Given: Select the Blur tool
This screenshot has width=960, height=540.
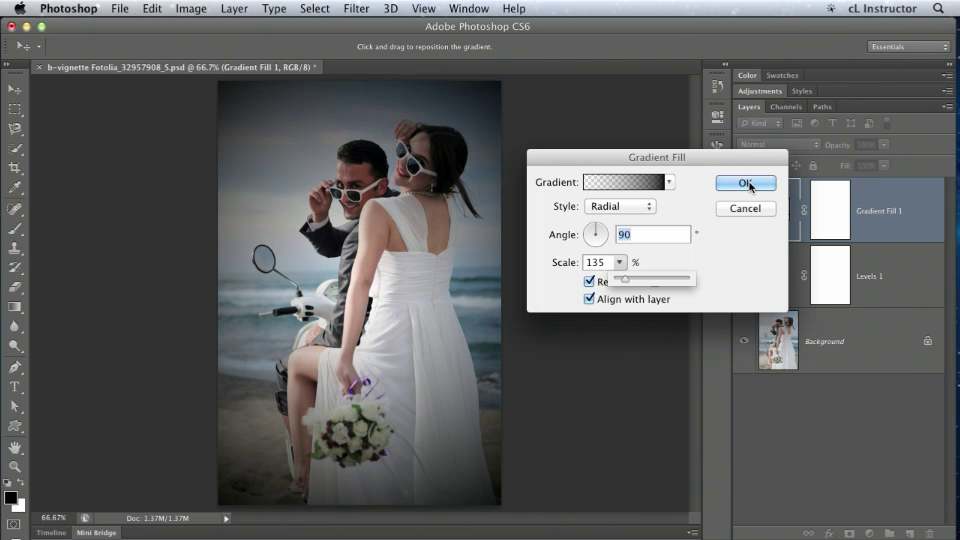Looking at the screenshot, I should coord(15,327).
